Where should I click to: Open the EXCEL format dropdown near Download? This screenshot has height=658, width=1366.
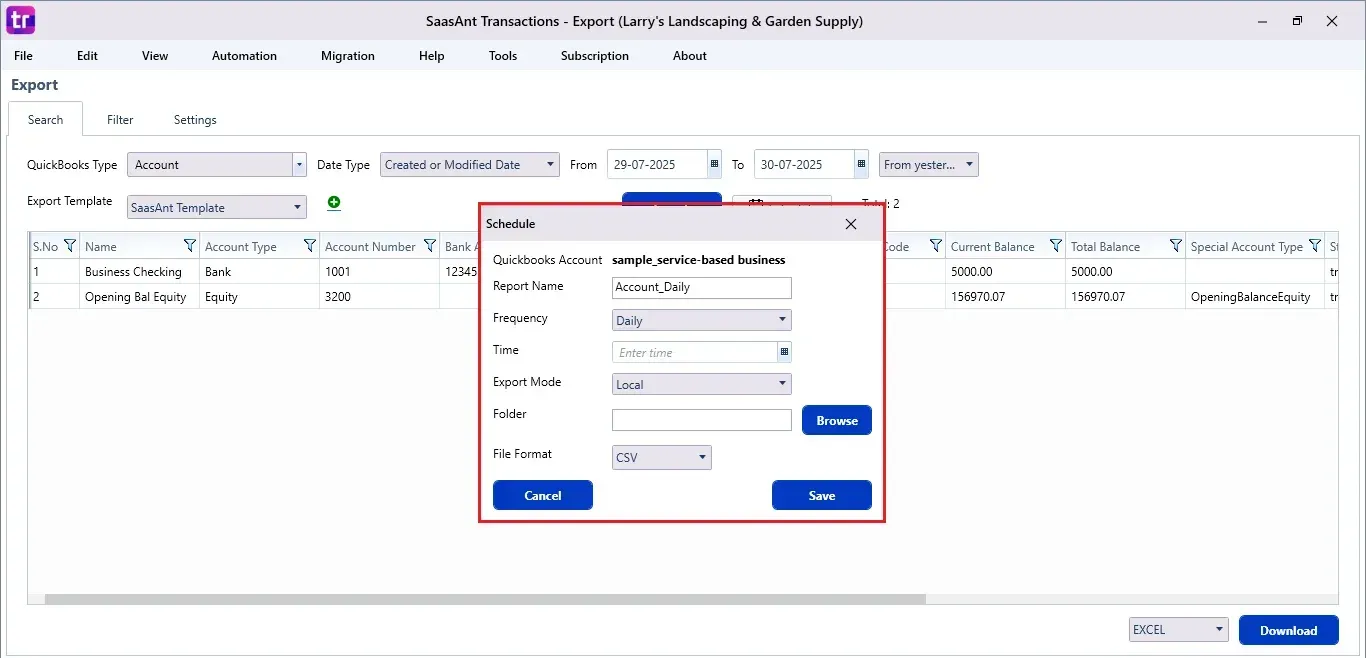[x=1178, y=630]
